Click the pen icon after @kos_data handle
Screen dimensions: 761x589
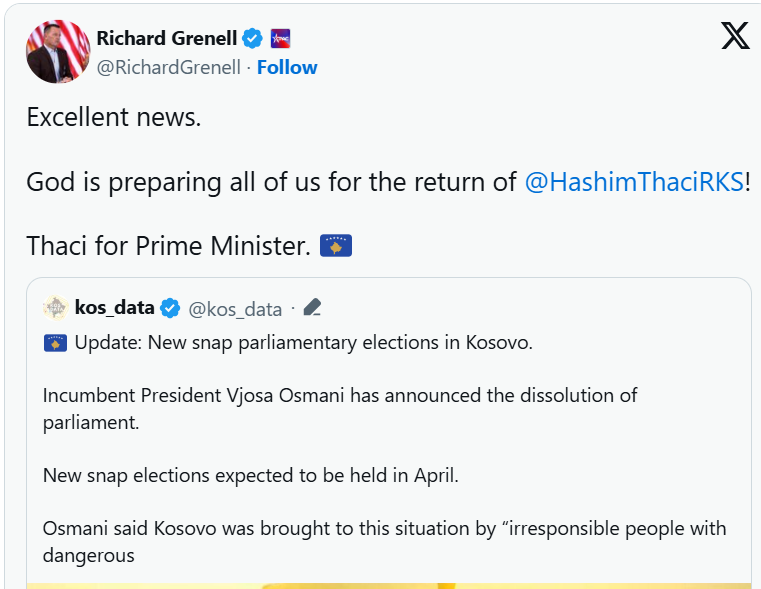312,308
